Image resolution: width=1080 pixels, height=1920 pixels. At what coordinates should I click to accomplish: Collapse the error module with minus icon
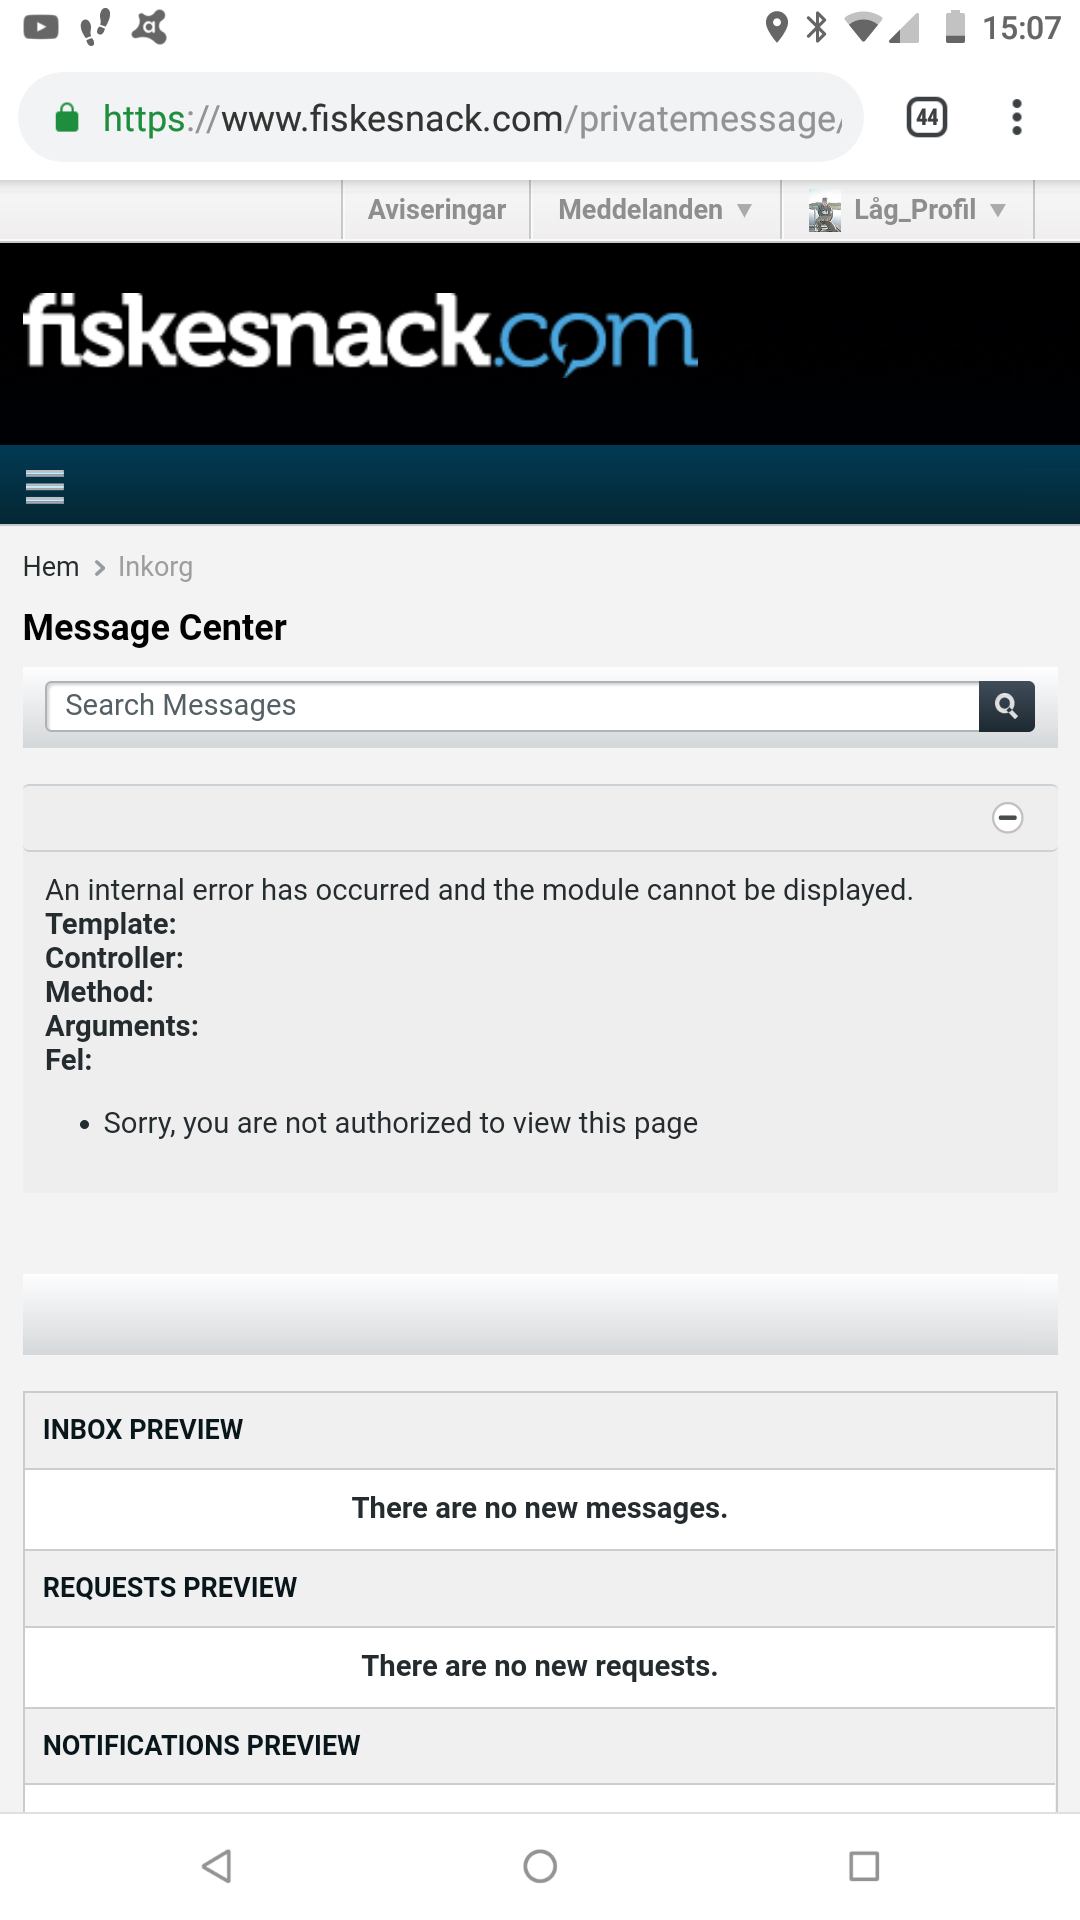tap(1007, 818)
